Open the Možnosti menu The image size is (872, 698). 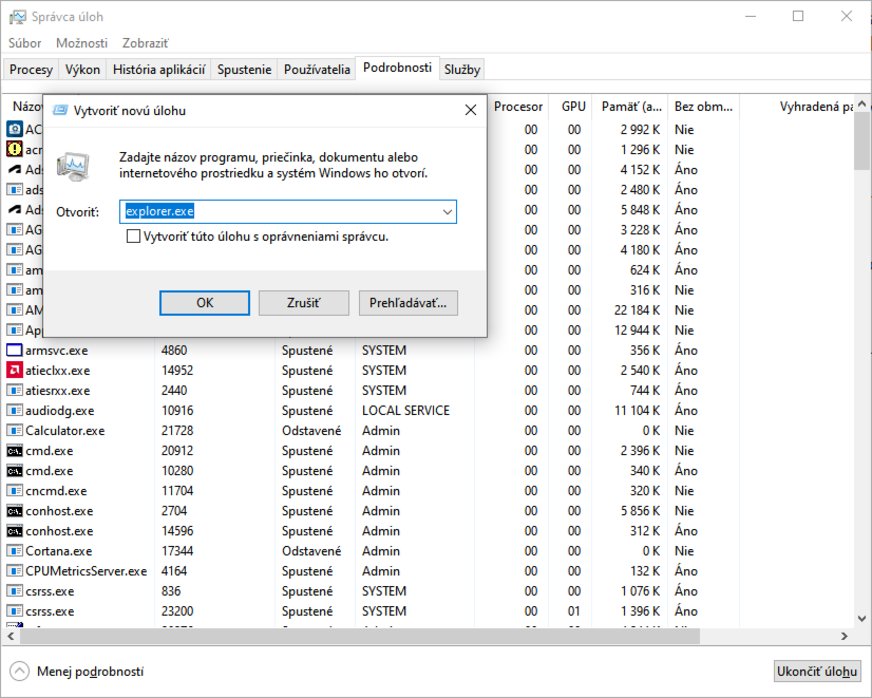coord(82,43)
